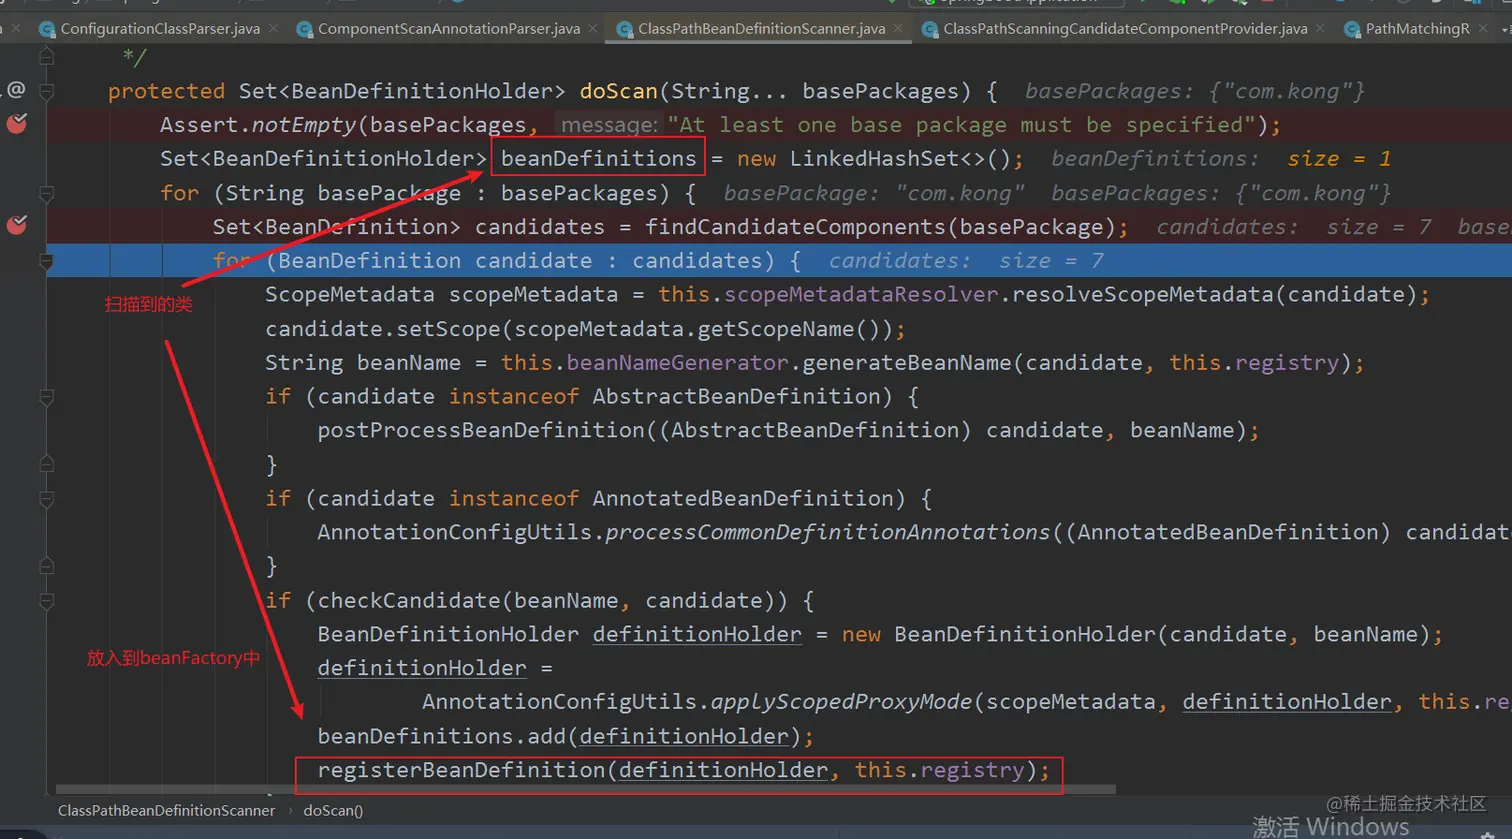Click the generateBeanName method call
This screenshot has height=839, width=1512.
pyautogui.click(x=908, y=363)
